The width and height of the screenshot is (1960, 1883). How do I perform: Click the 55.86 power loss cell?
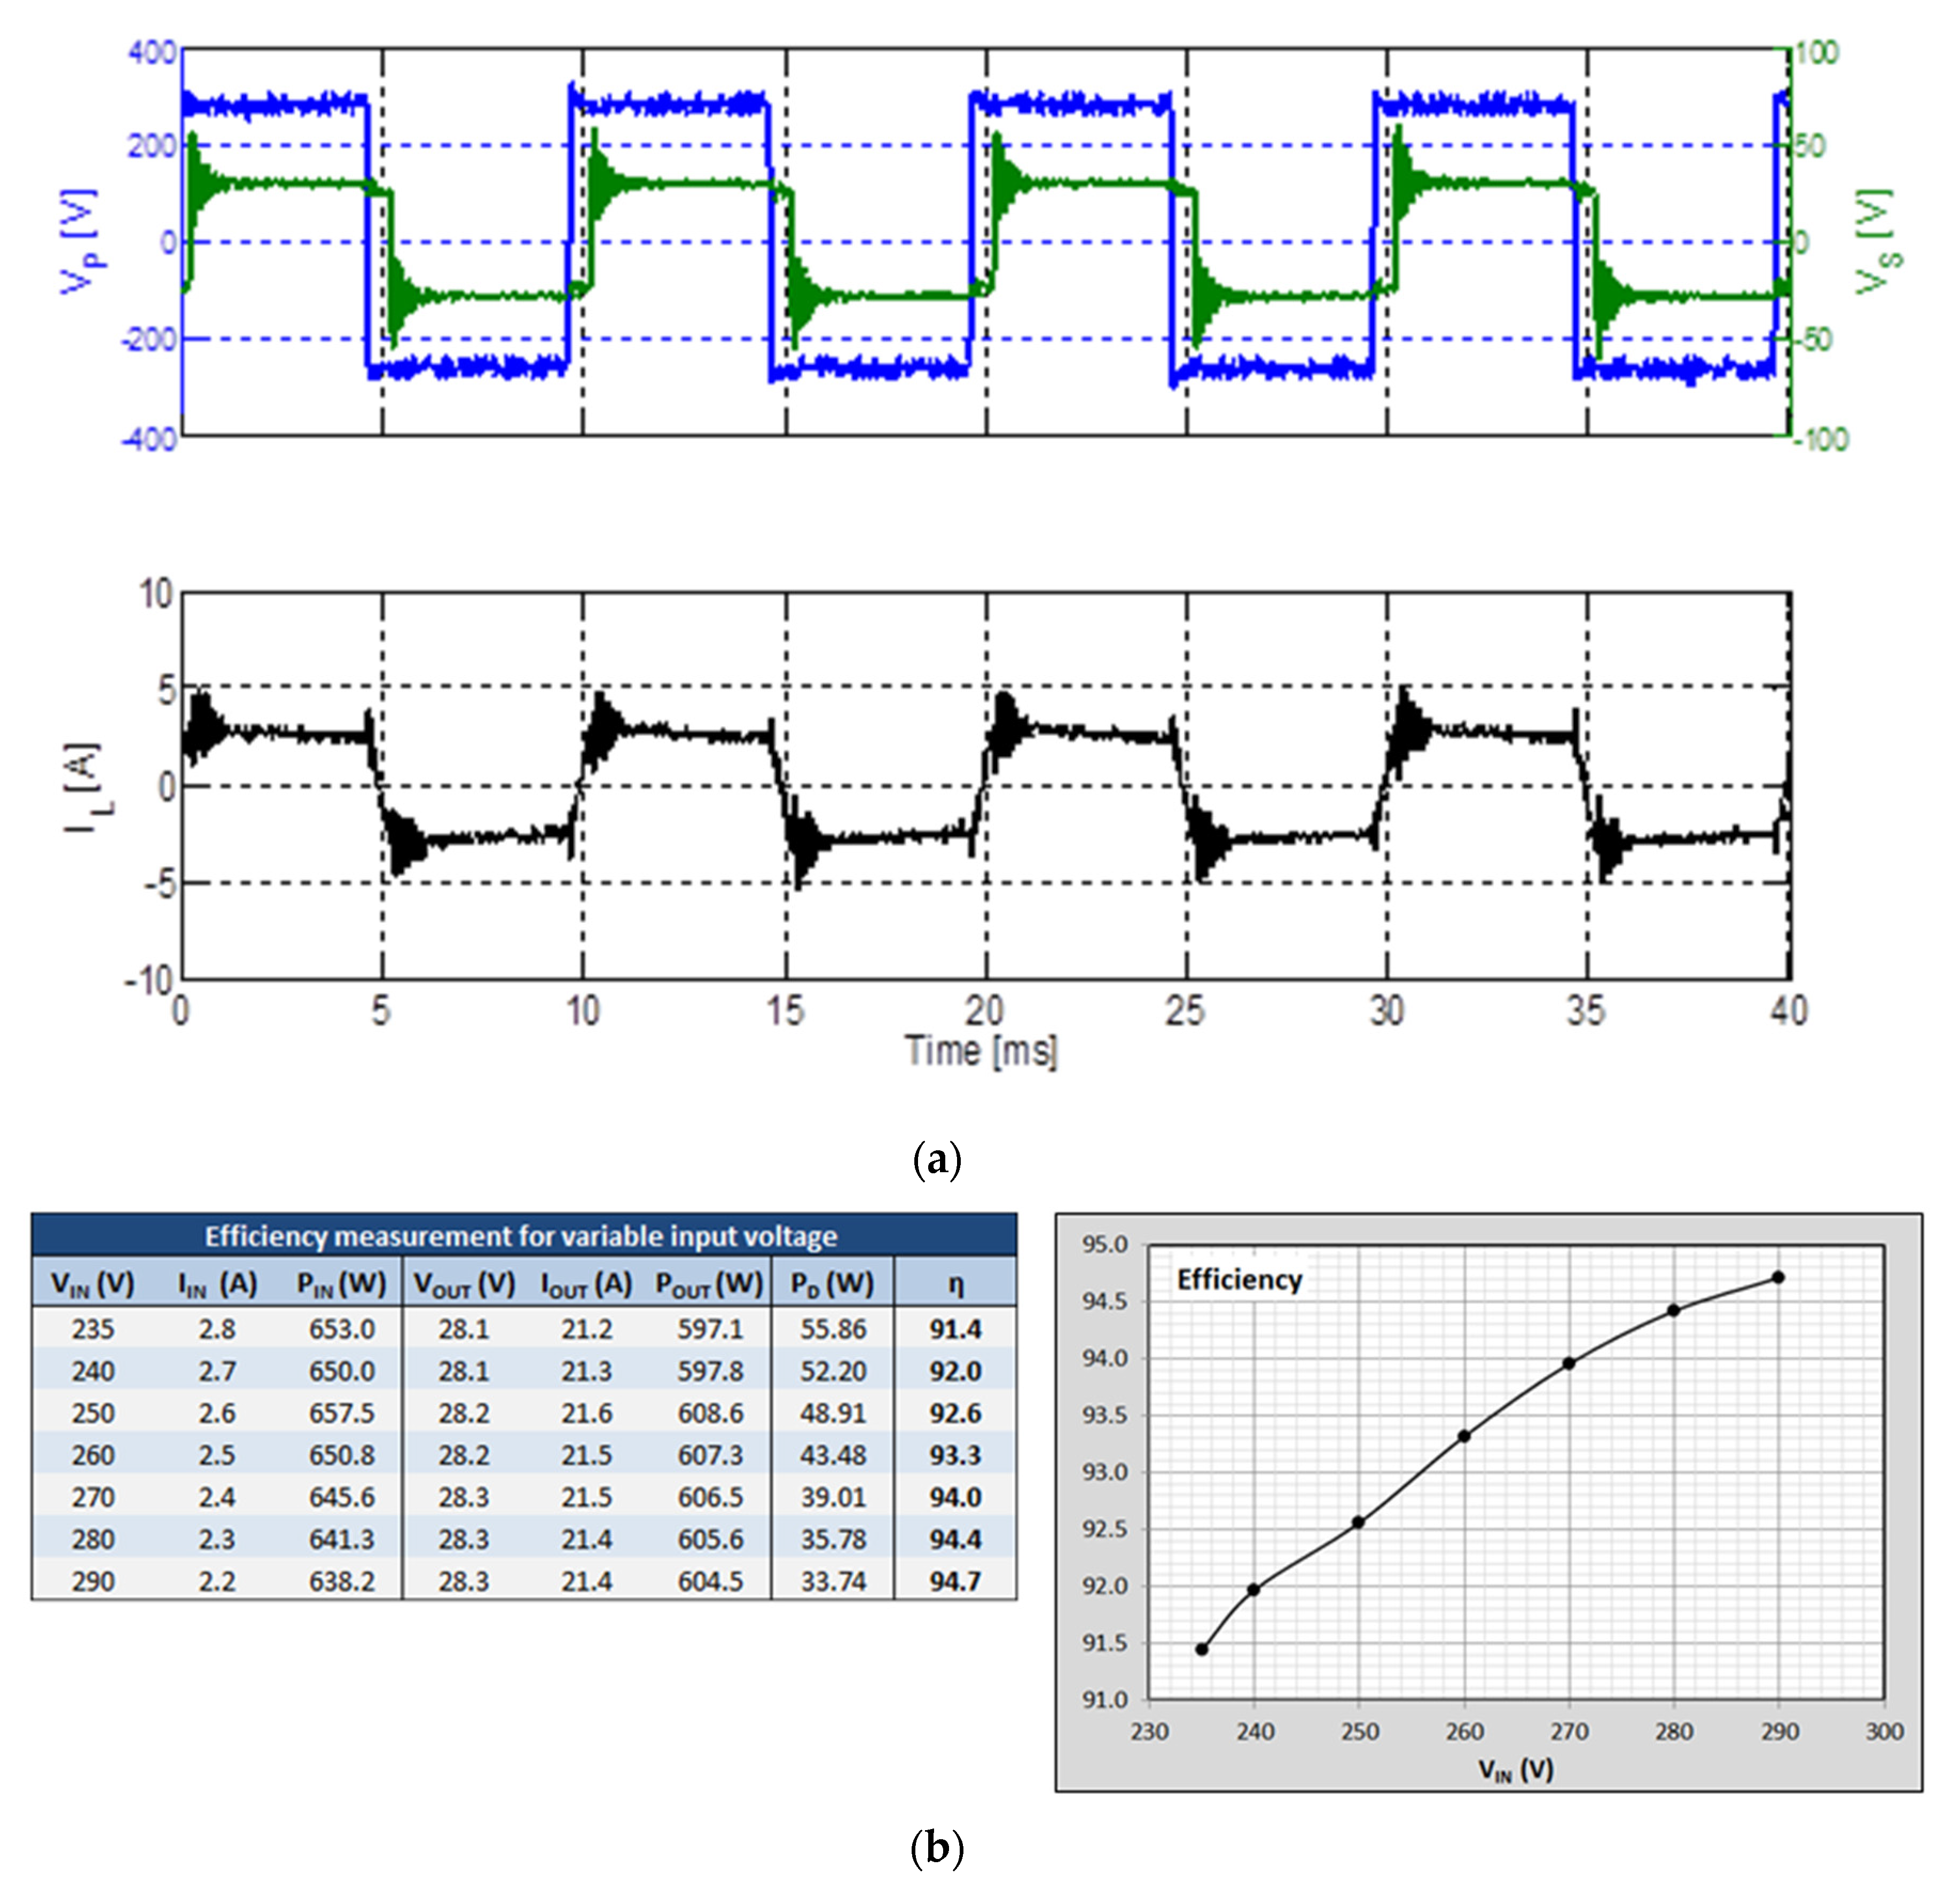[832, 1329]
